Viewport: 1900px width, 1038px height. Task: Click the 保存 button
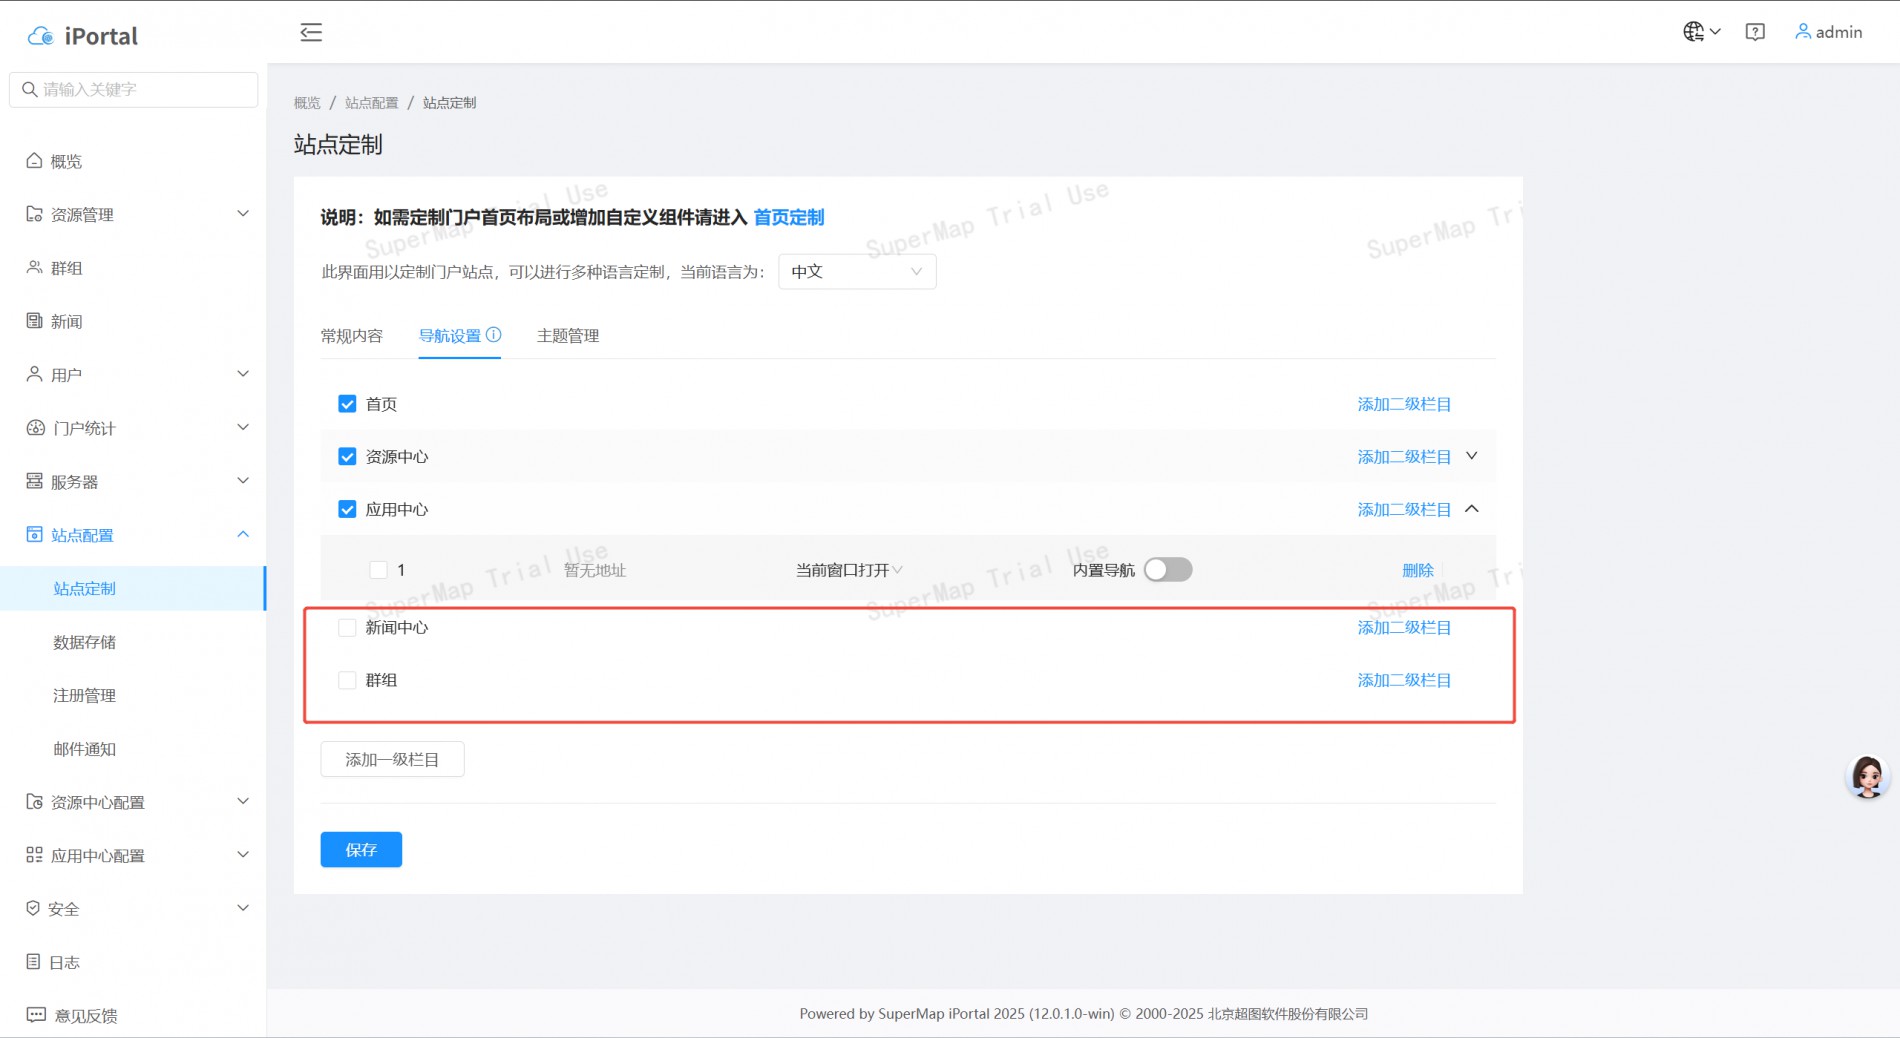coord(361,849)
